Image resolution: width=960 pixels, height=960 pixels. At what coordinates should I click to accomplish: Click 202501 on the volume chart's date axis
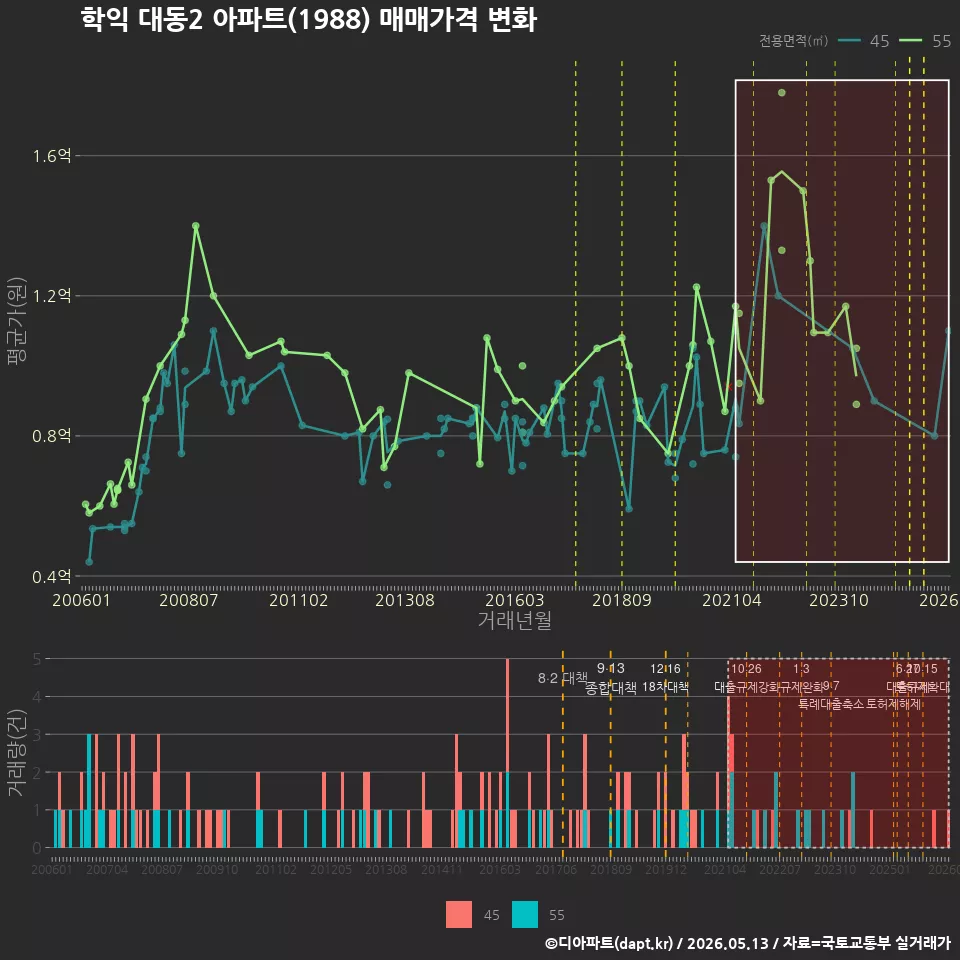point(890,869)
